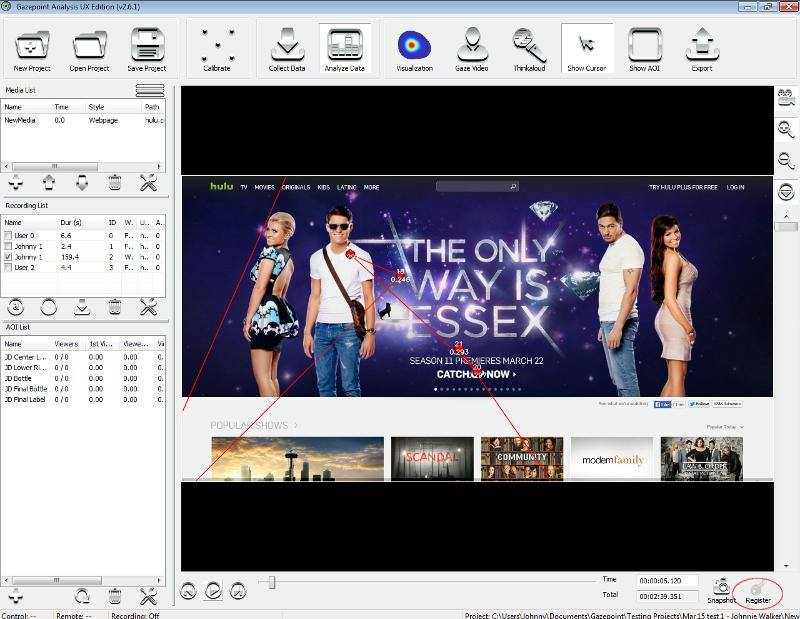Viewport: 800px width, 619px height.
Task: Select the JD Center L... AOI row
Action: click(x=83, y=357)
